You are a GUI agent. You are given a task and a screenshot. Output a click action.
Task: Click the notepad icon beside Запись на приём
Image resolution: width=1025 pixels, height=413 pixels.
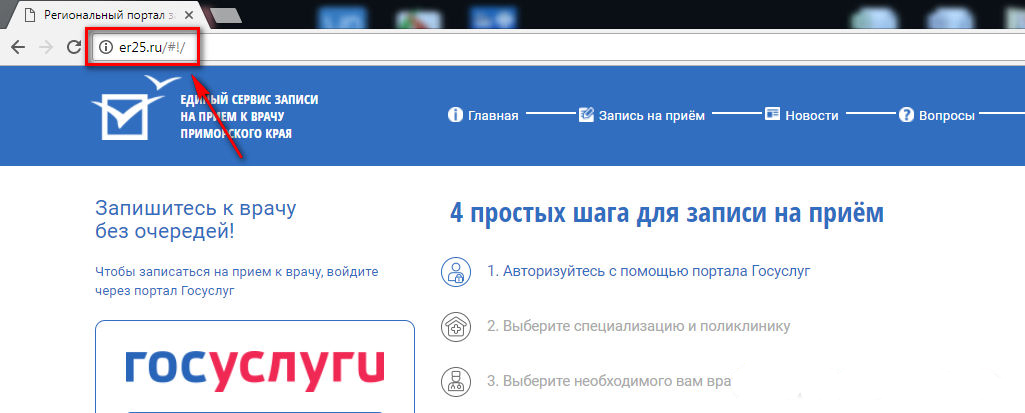[586, 115]
